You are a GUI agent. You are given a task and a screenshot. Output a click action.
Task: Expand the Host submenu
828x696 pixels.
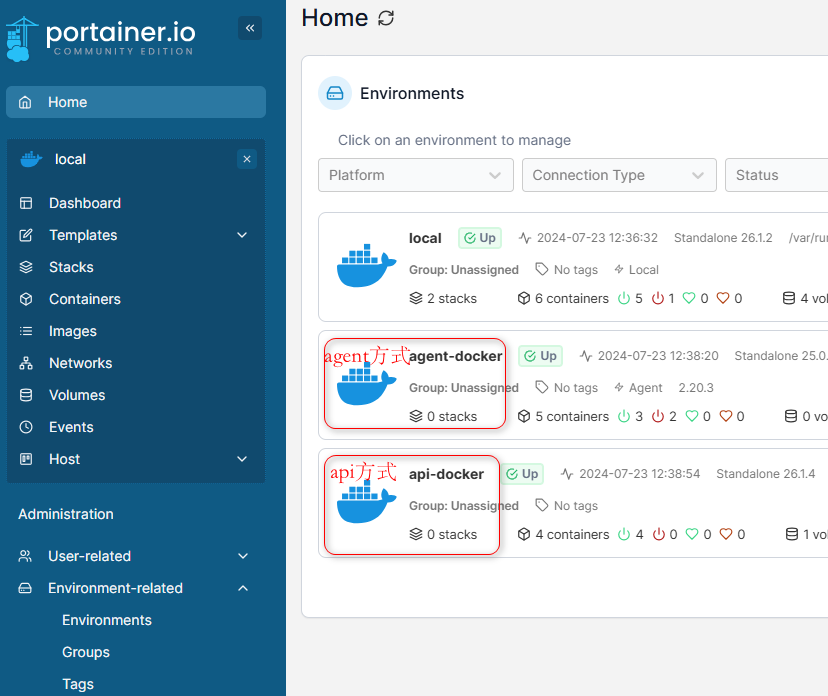click(242, 459)
